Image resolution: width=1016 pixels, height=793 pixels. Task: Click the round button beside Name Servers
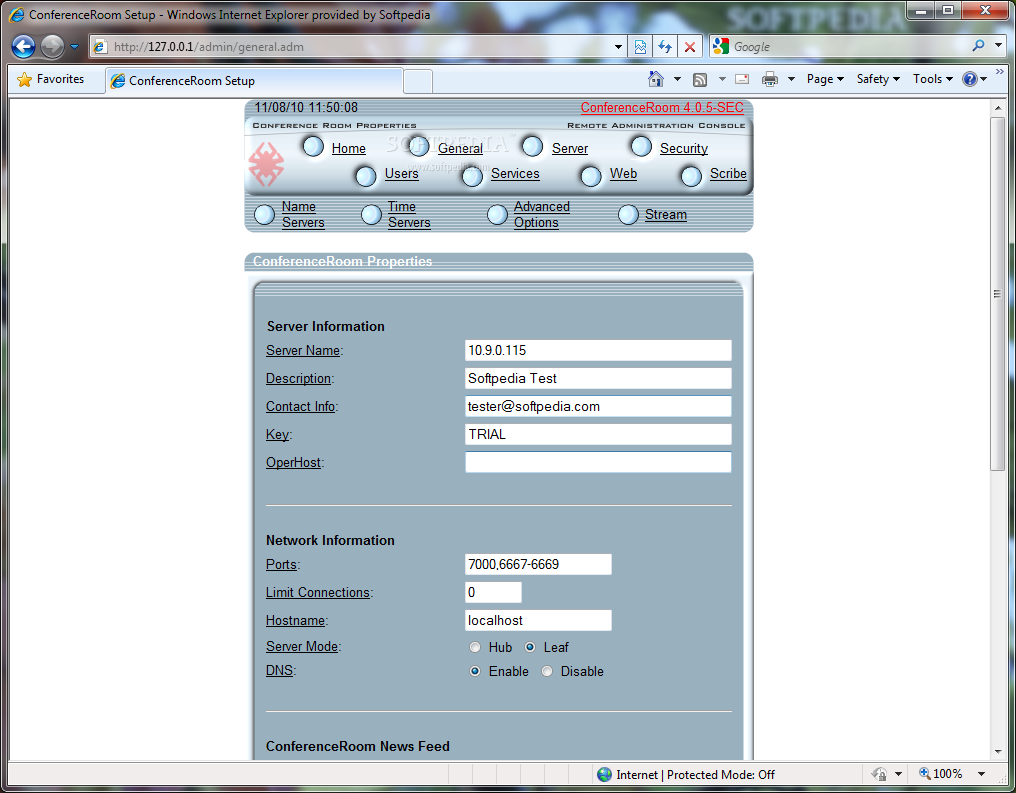(x=264, y=214)
